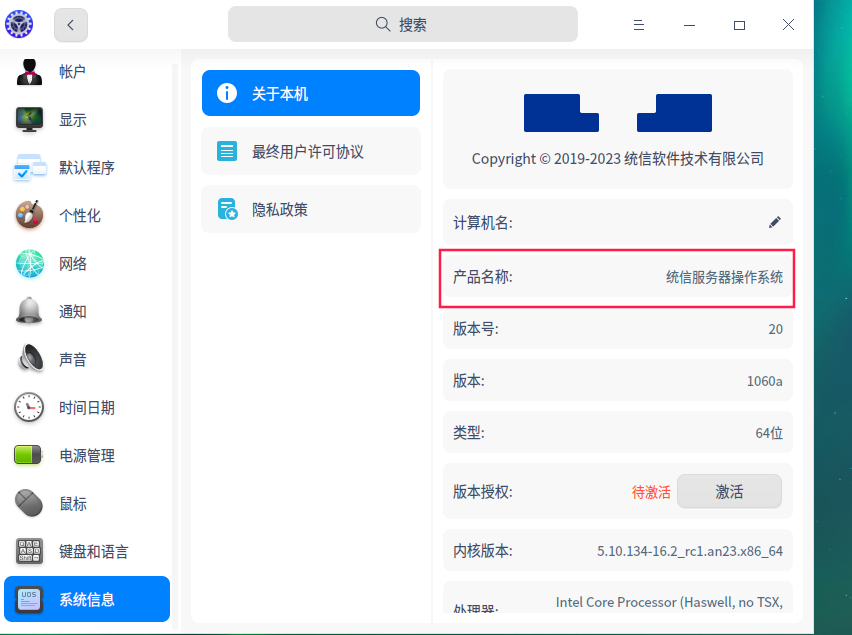
Task: Select the Default Programs (默认程序) icon
Action: click(29, 168)
